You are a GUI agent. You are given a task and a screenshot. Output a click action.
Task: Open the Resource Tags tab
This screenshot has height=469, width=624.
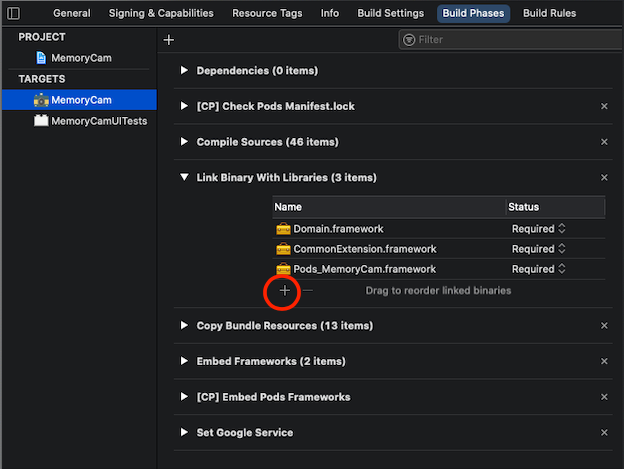tap(267, 13)
